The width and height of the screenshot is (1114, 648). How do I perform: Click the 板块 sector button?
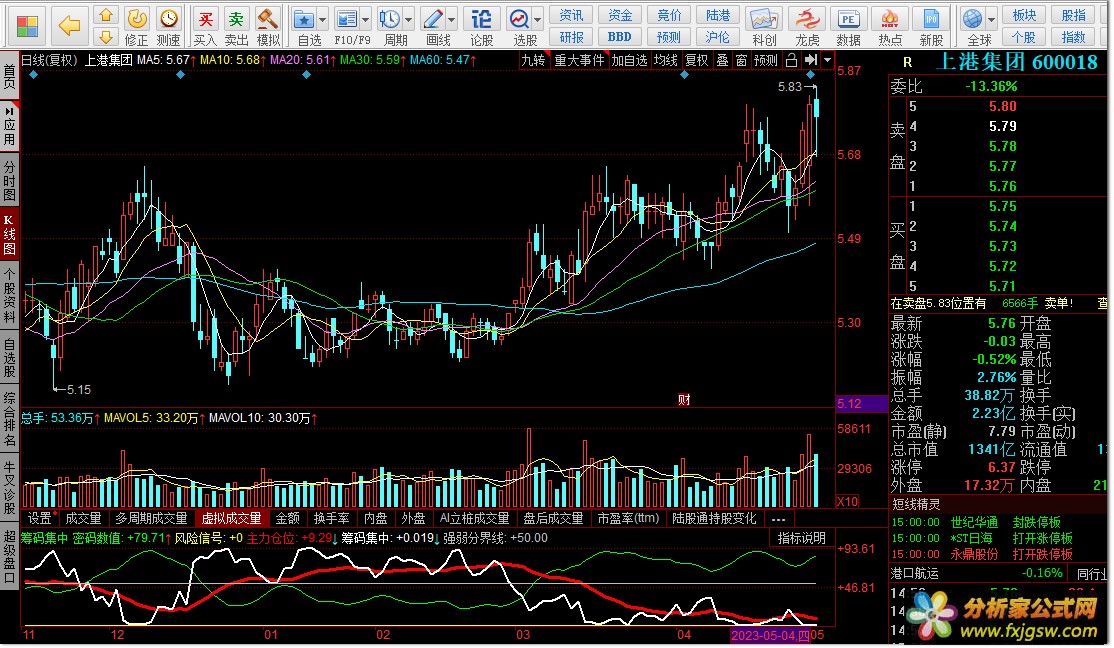pyautogui.click(x=1024, y=15)
